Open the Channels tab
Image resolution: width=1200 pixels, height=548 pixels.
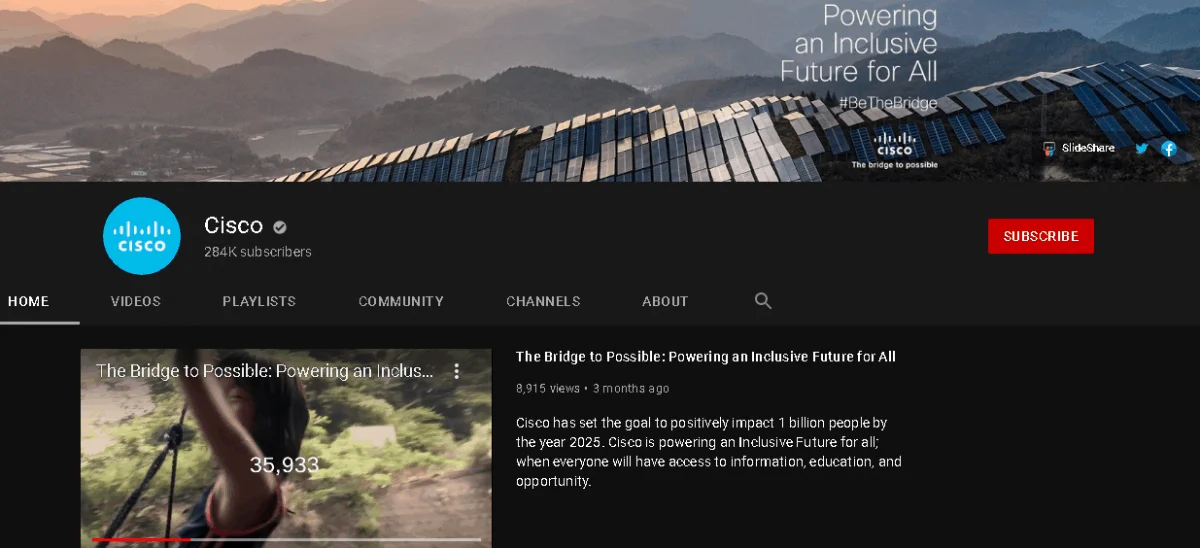(543, 301)
